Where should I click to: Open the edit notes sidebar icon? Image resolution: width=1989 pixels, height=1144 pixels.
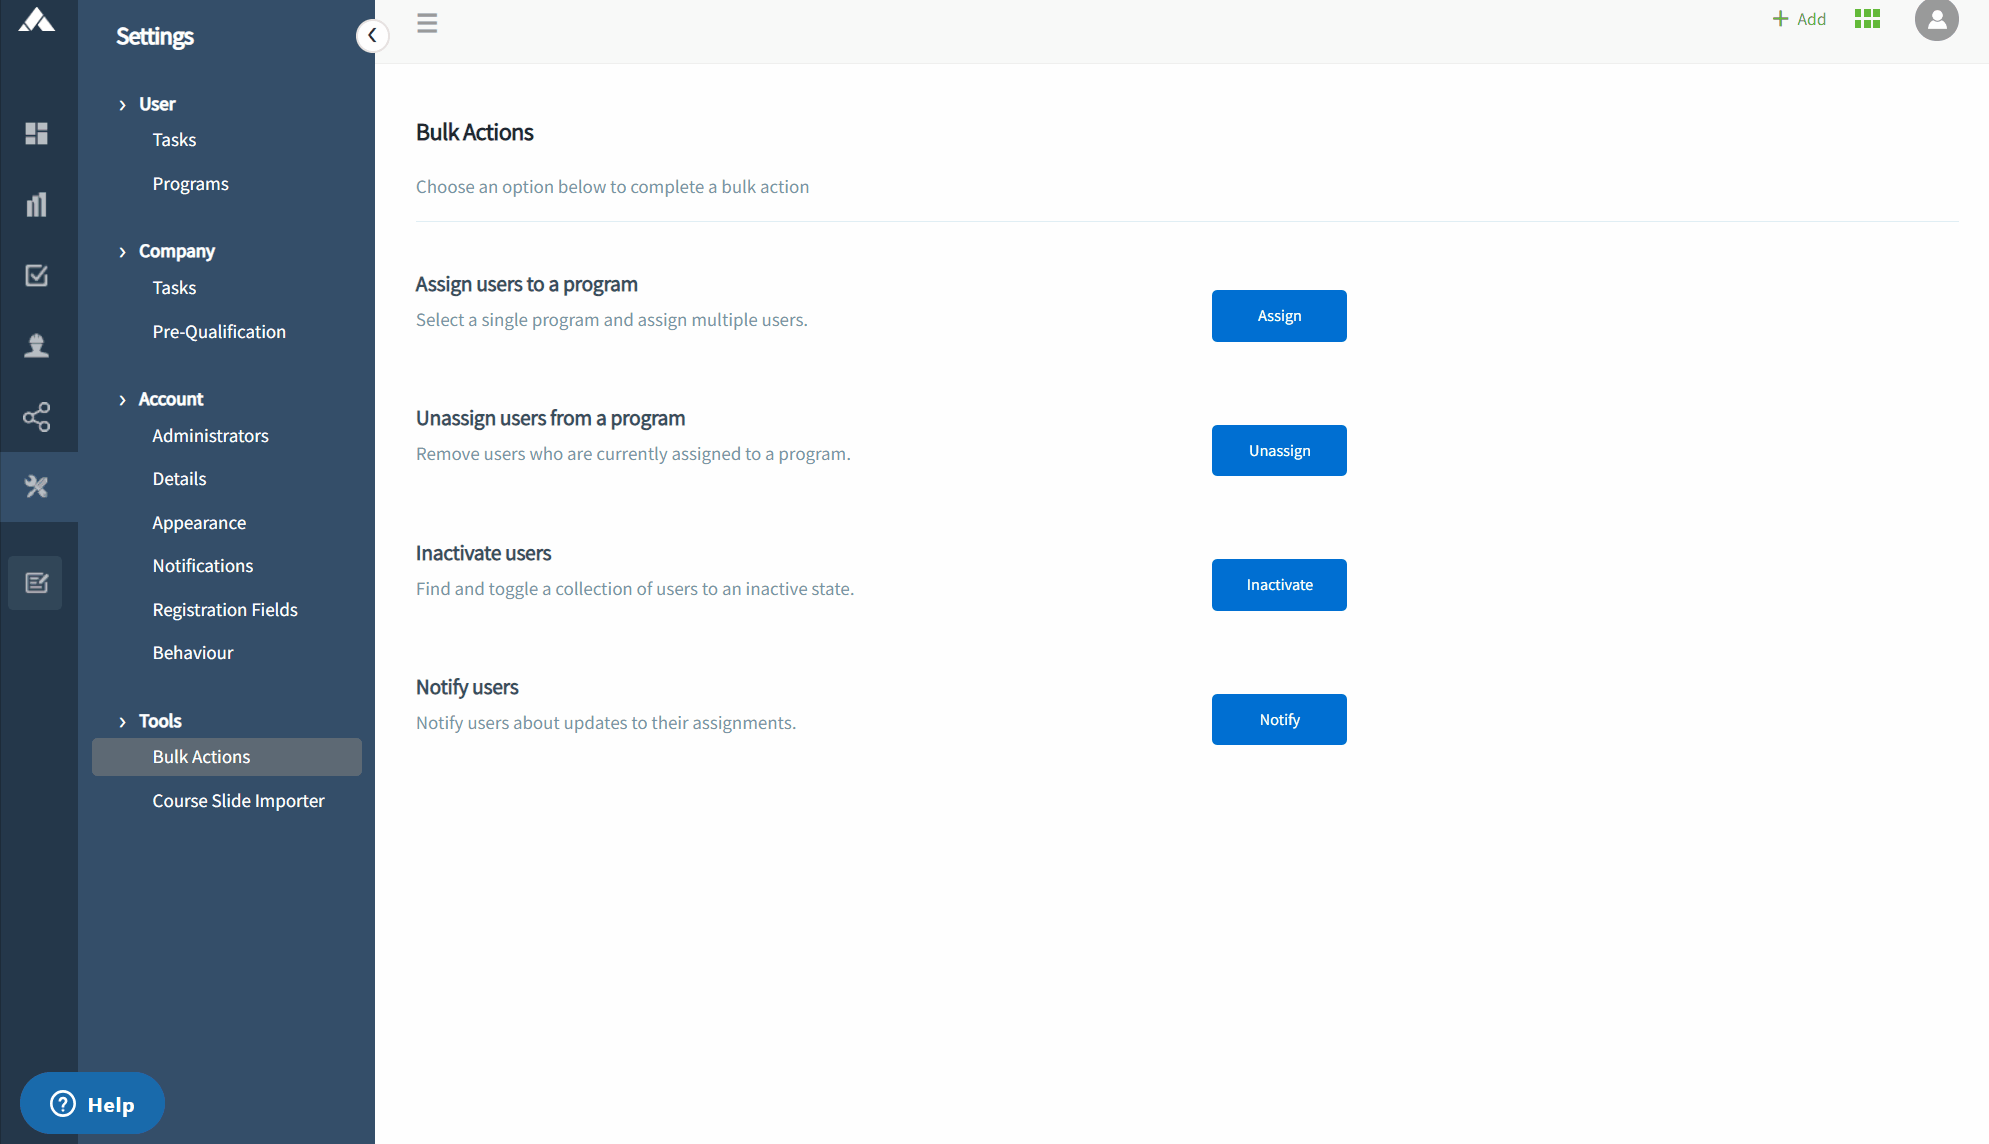click(37, 583)
